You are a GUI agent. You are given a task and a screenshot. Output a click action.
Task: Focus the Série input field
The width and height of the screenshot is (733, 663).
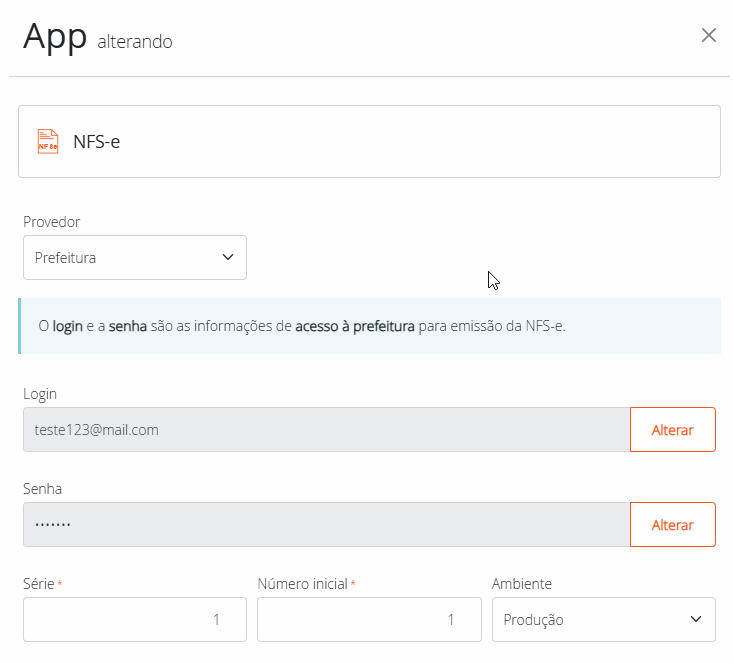pyautogui.click(x=135, y=620)
